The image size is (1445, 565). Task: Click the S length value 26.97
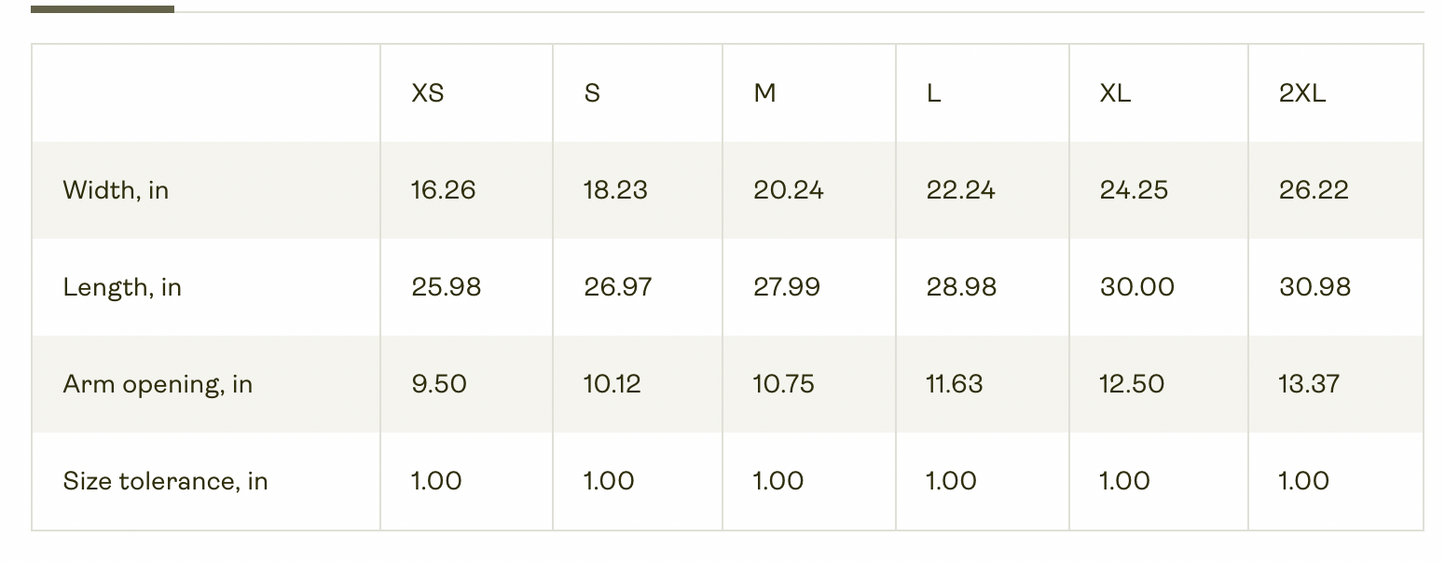[617, 288]
